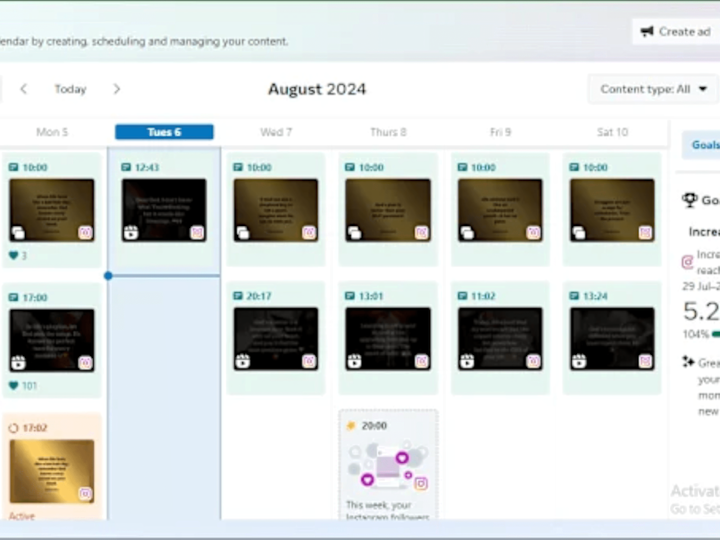The width and height of the screenshot is (720, 540).
Task: Click the trophy icon in Goals panel
Action: point(690,200)
